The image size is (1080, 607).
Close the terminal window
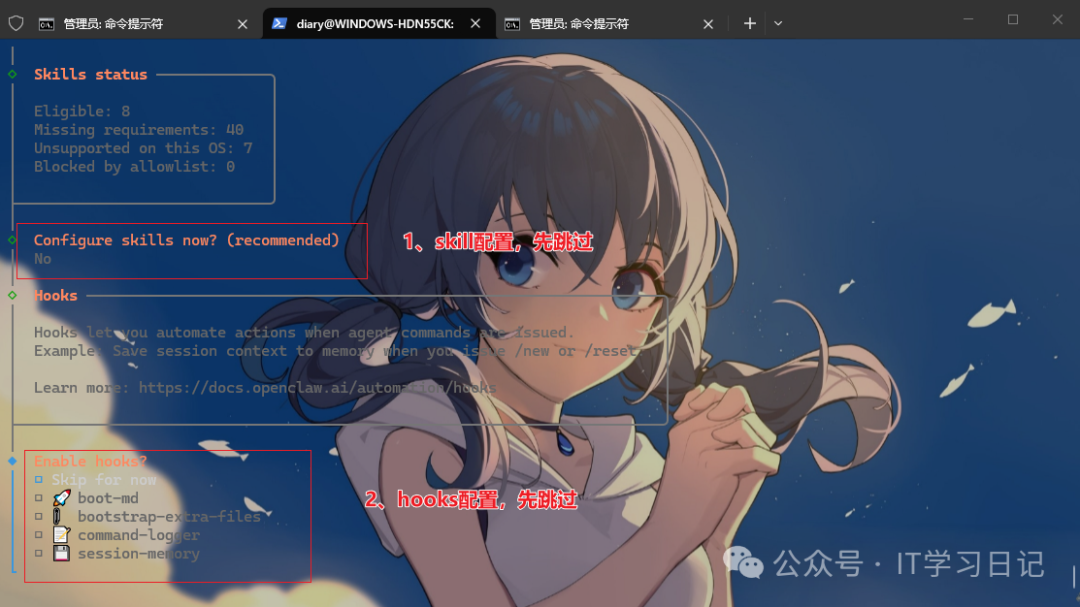1057,19
